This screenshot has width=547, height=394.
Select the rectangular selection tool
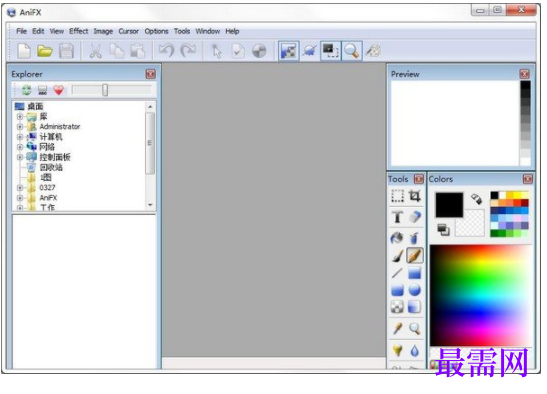pyautogui.click(x=397, y=196)
